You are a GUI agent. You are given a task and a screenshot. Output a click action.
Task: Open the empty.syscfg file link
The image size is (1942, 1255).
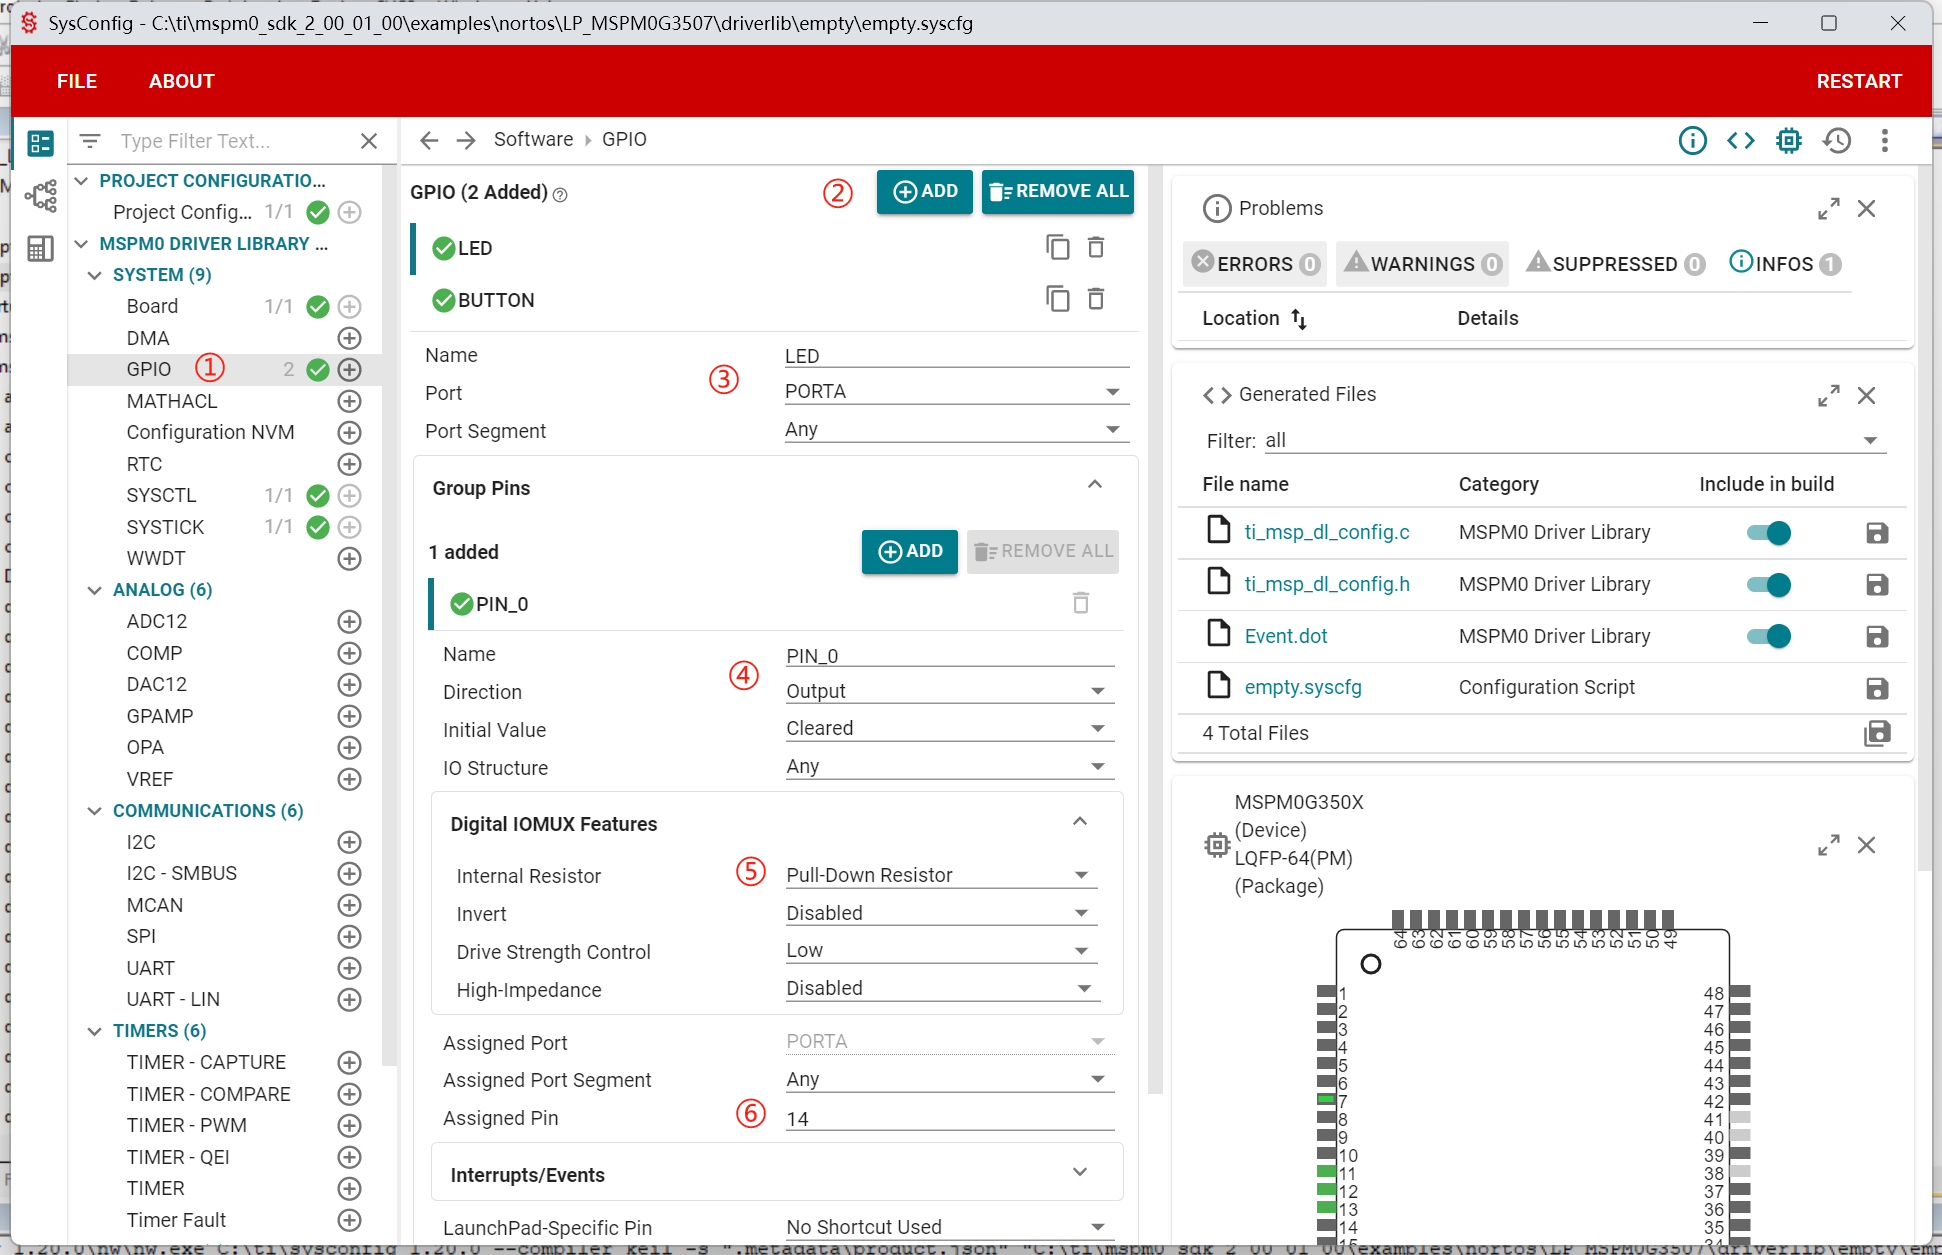tap(1302, 687)
